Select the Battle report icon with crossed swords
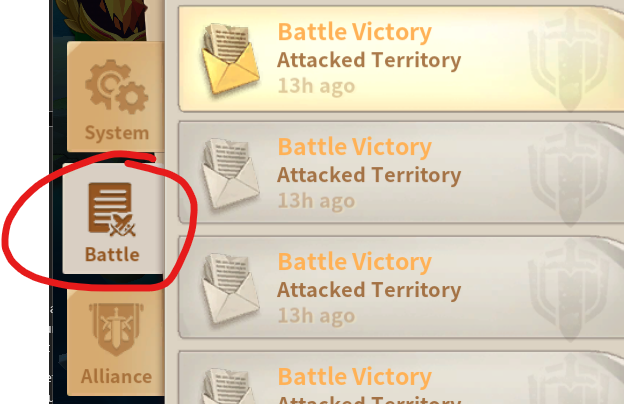 point(111,209)
